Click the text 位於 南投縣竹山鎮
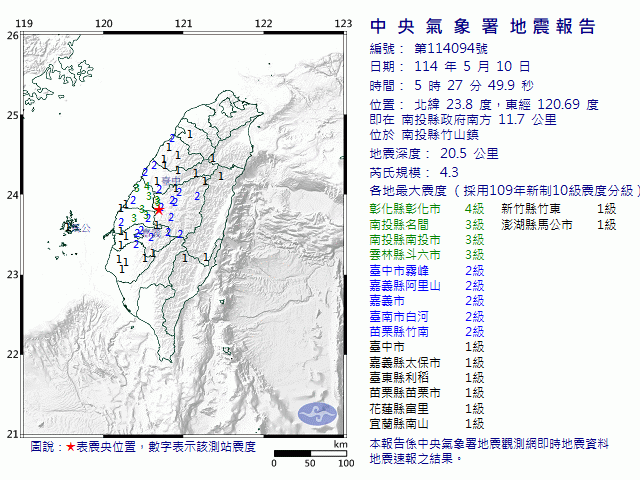640x480 pixels. 424,135
